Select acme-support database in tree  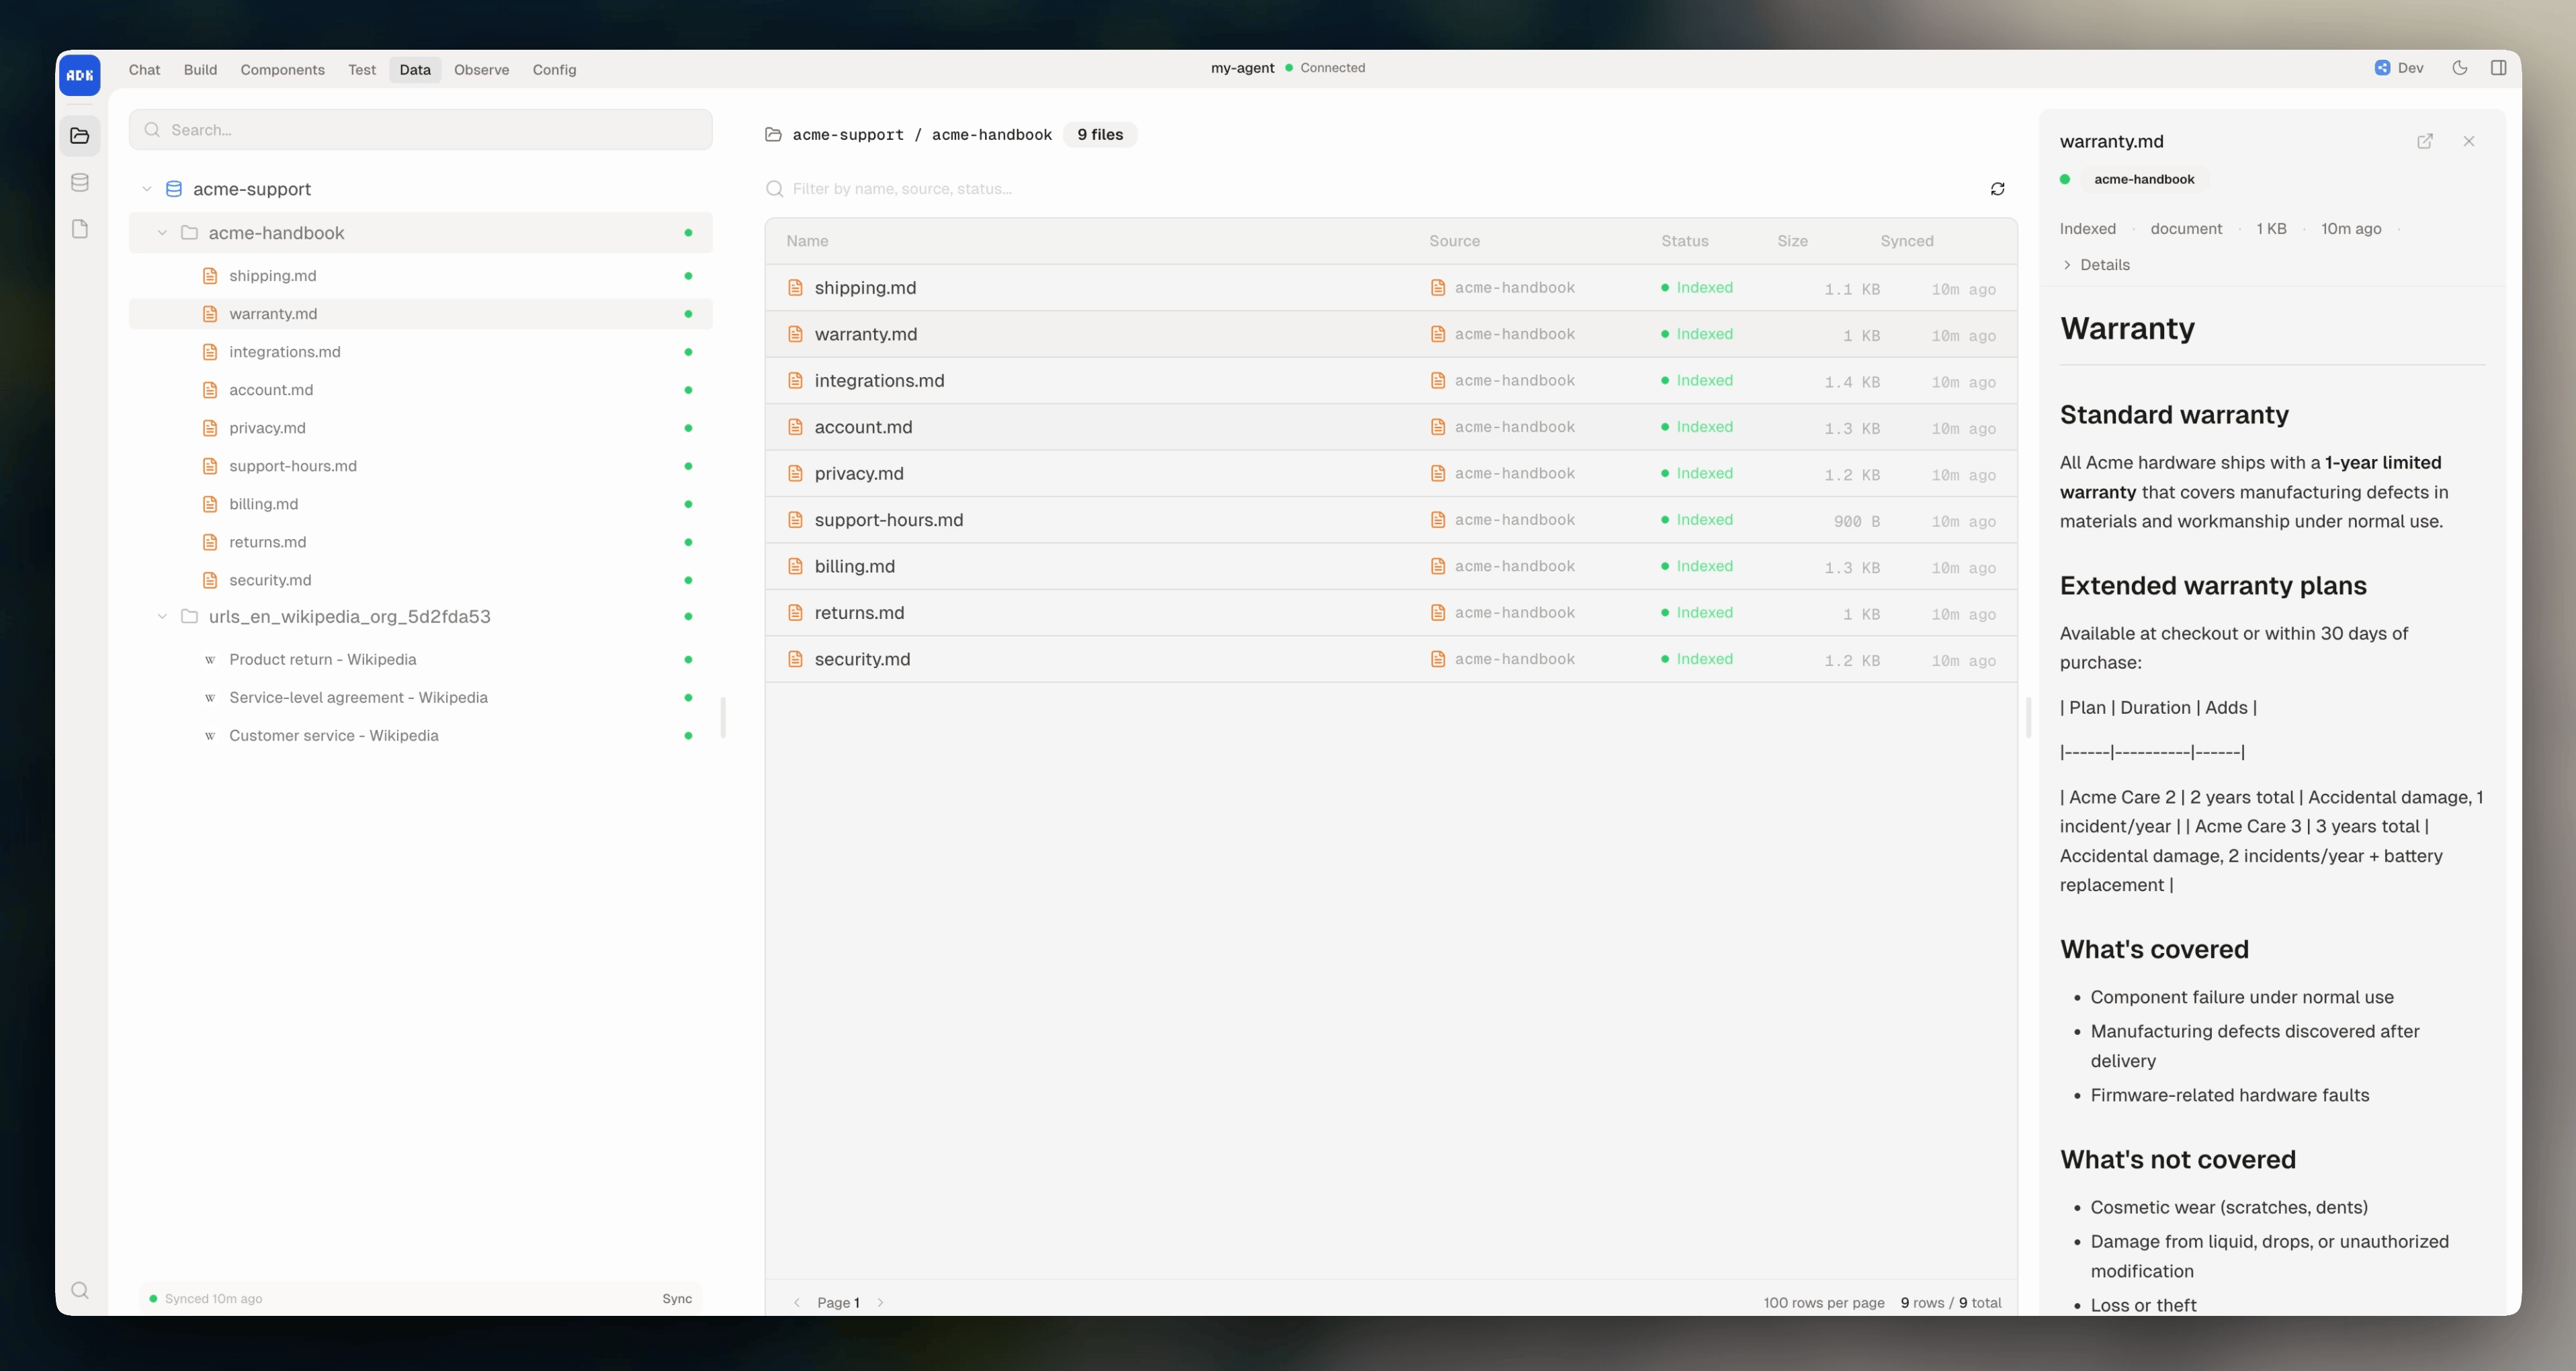pos(420,189)
